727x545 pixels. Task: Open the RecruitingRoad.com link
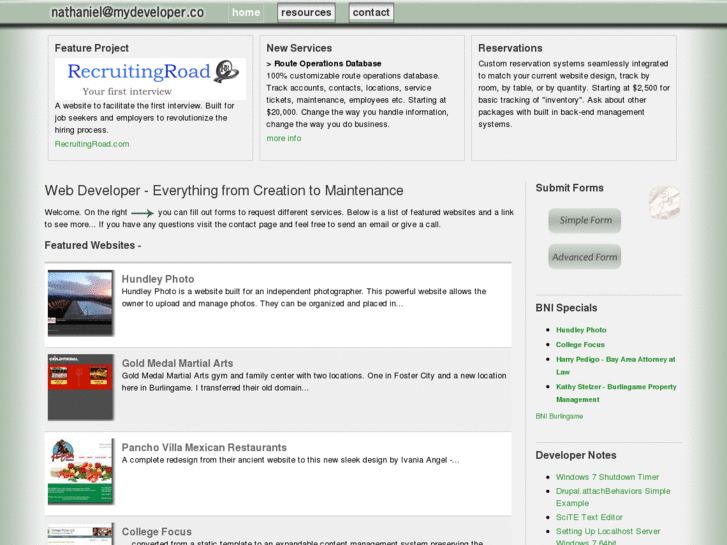click(x=92, y=144)
